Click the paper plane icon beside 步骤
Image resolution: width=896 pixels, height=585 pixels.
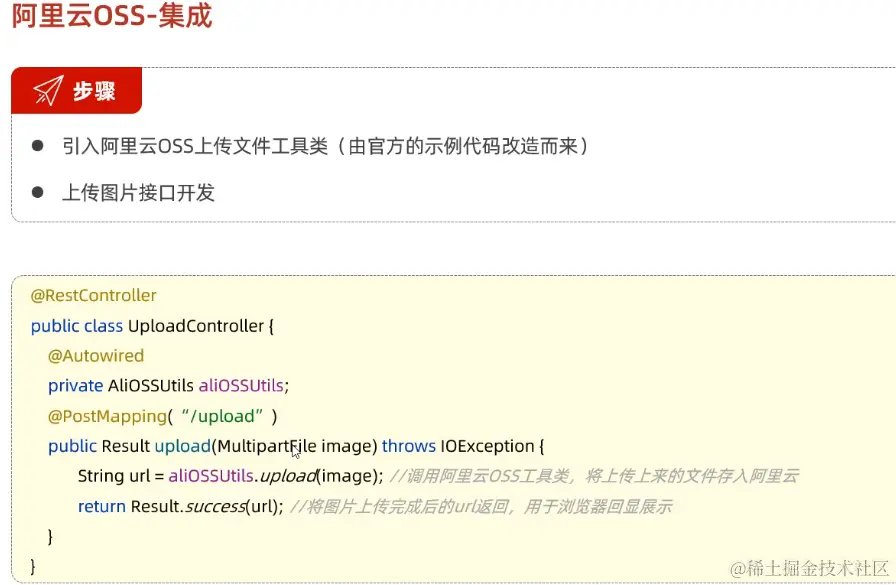(x=47, y=91)
